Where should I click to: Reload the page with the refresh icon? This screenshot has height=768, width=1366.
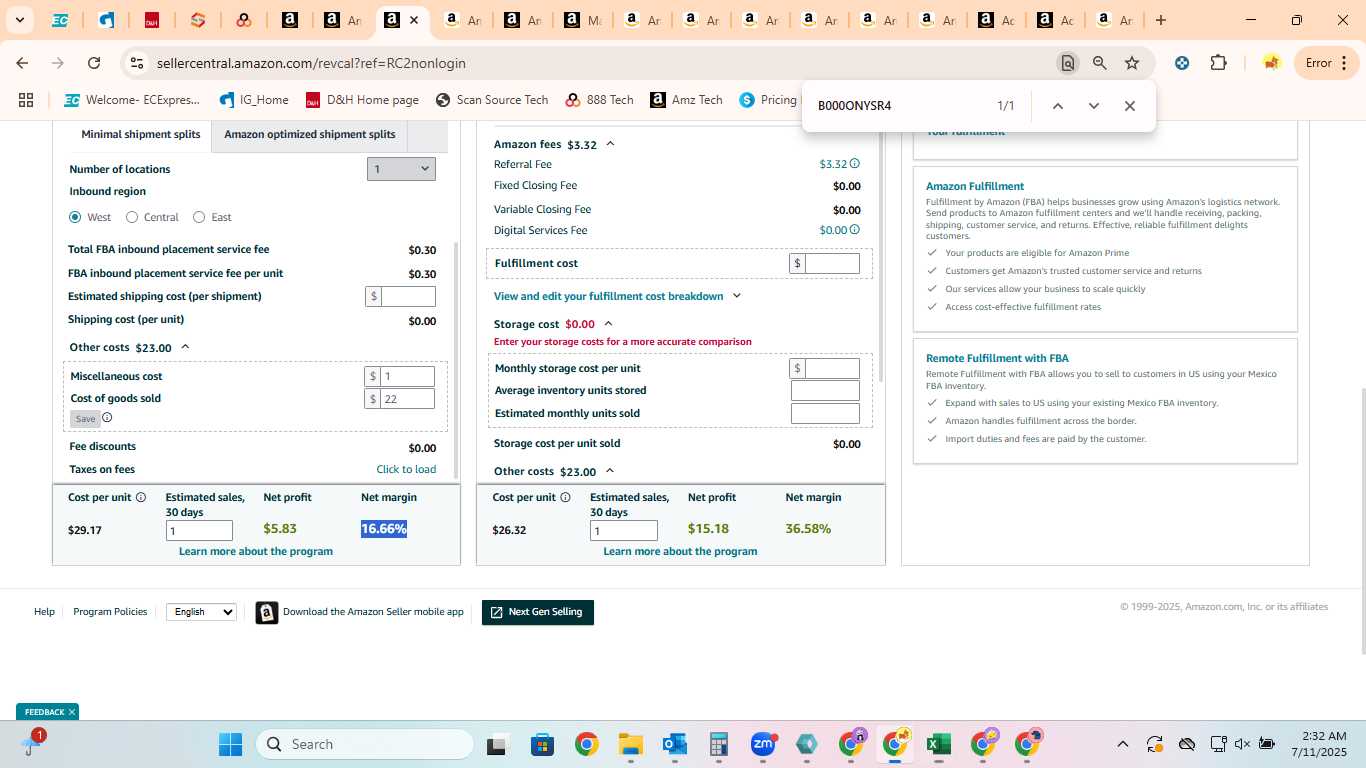click(94, 63)
